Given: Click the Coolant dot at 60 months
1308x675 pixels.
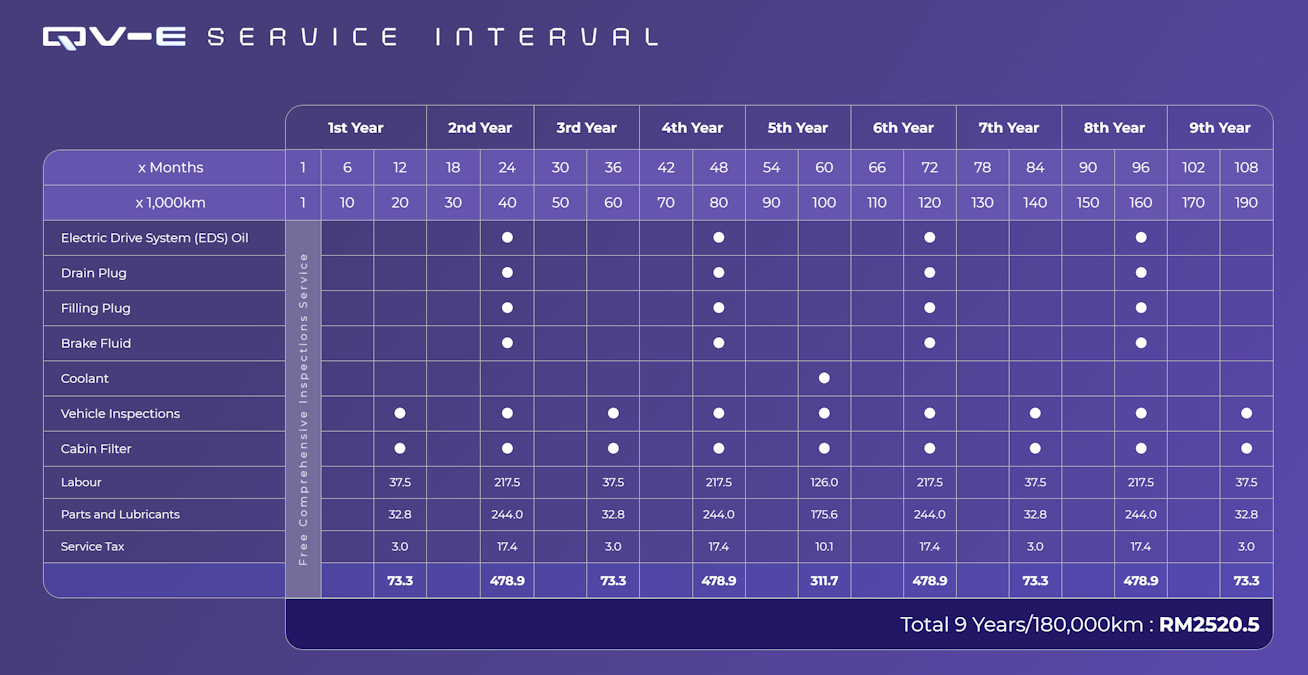Looking at the screenshot, I should (x=824, y=378).
